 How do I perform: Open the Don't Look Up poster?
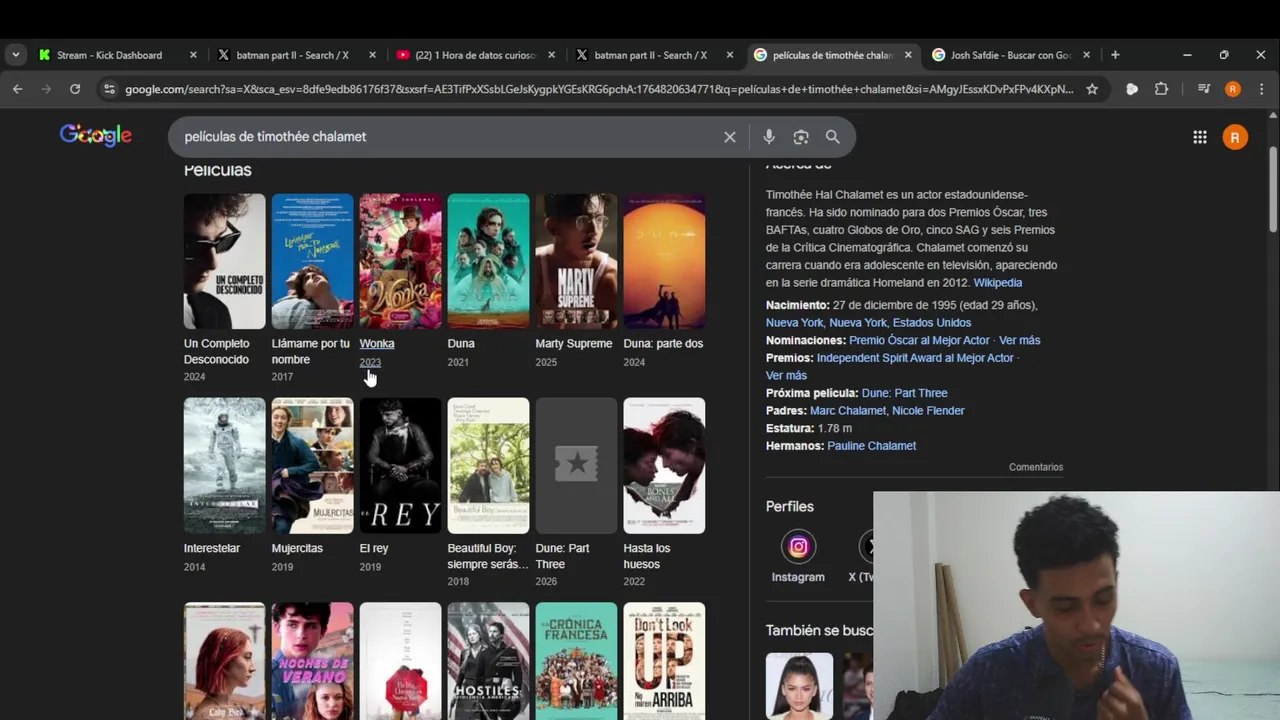click(664, 661)
